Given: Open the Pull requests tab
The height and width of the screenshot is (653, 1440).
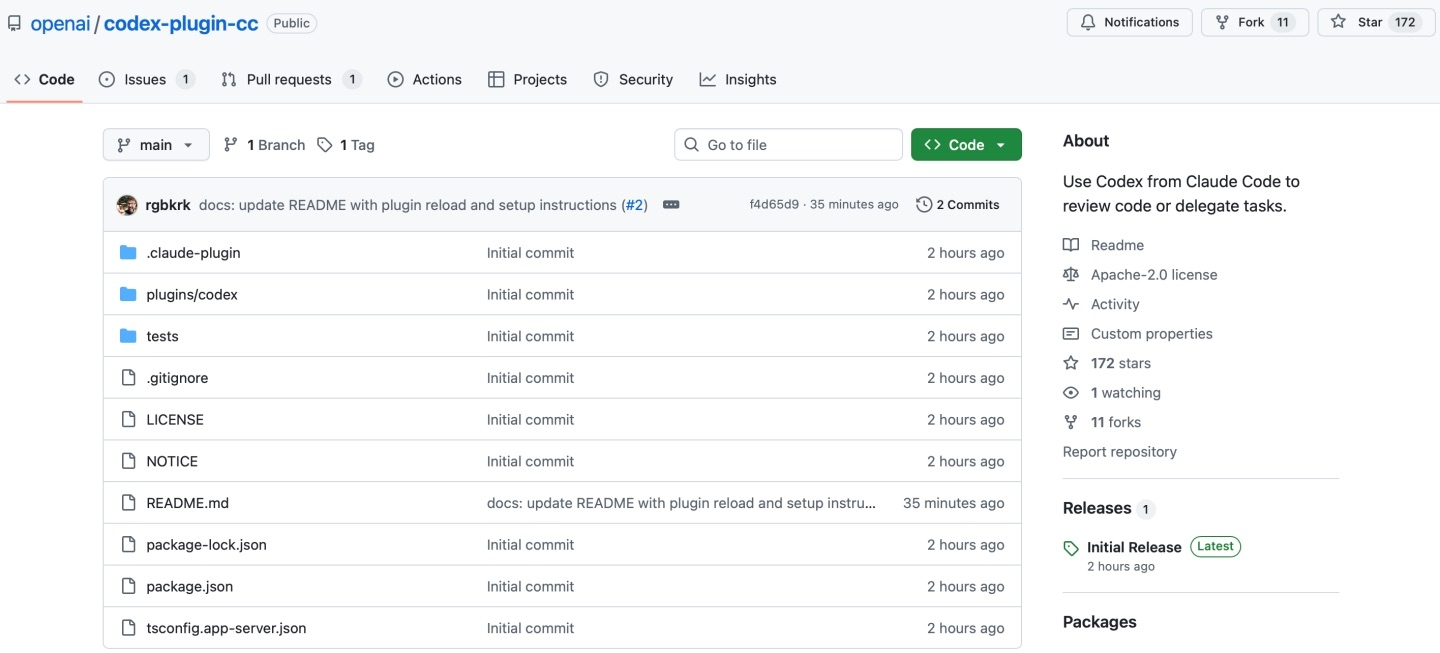Looking at the screenshot, I should [288, 80].
